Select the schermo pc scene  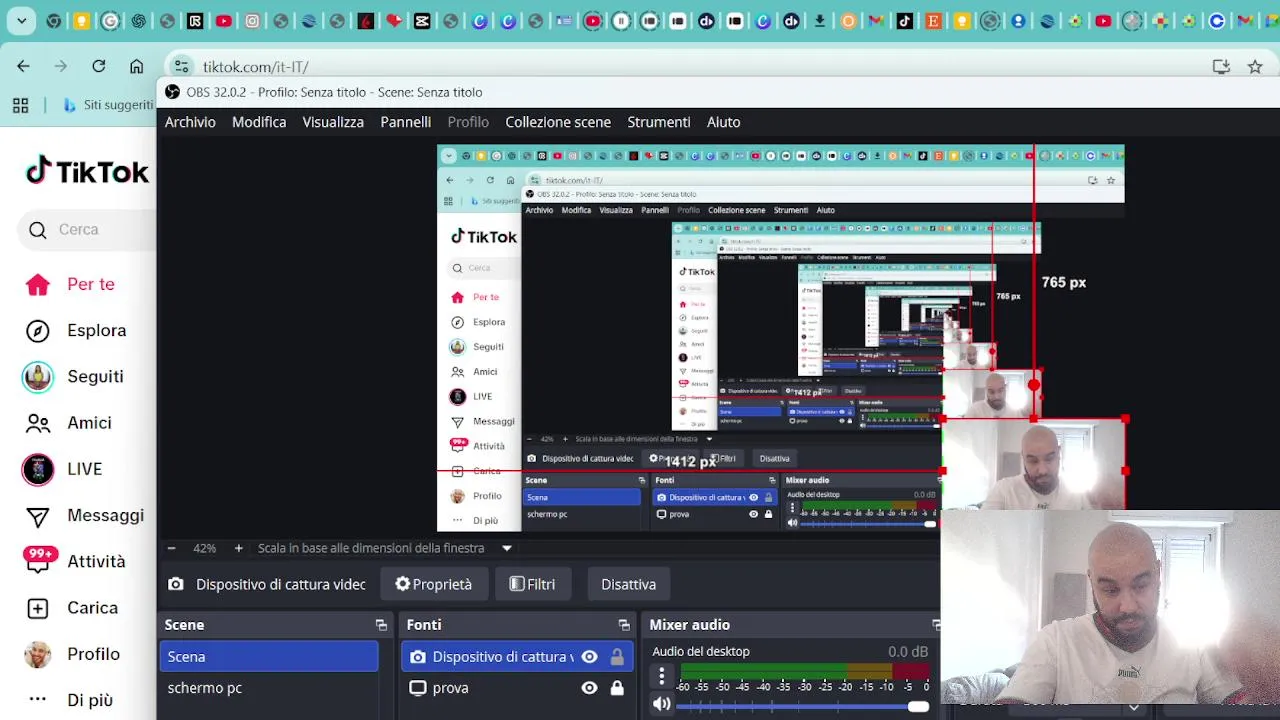(269, 688)
